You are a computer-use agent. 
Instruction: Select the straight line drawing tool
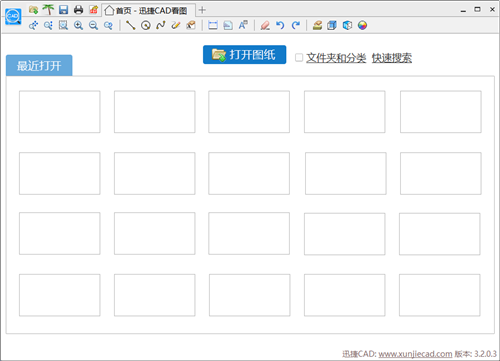point(130,25)
